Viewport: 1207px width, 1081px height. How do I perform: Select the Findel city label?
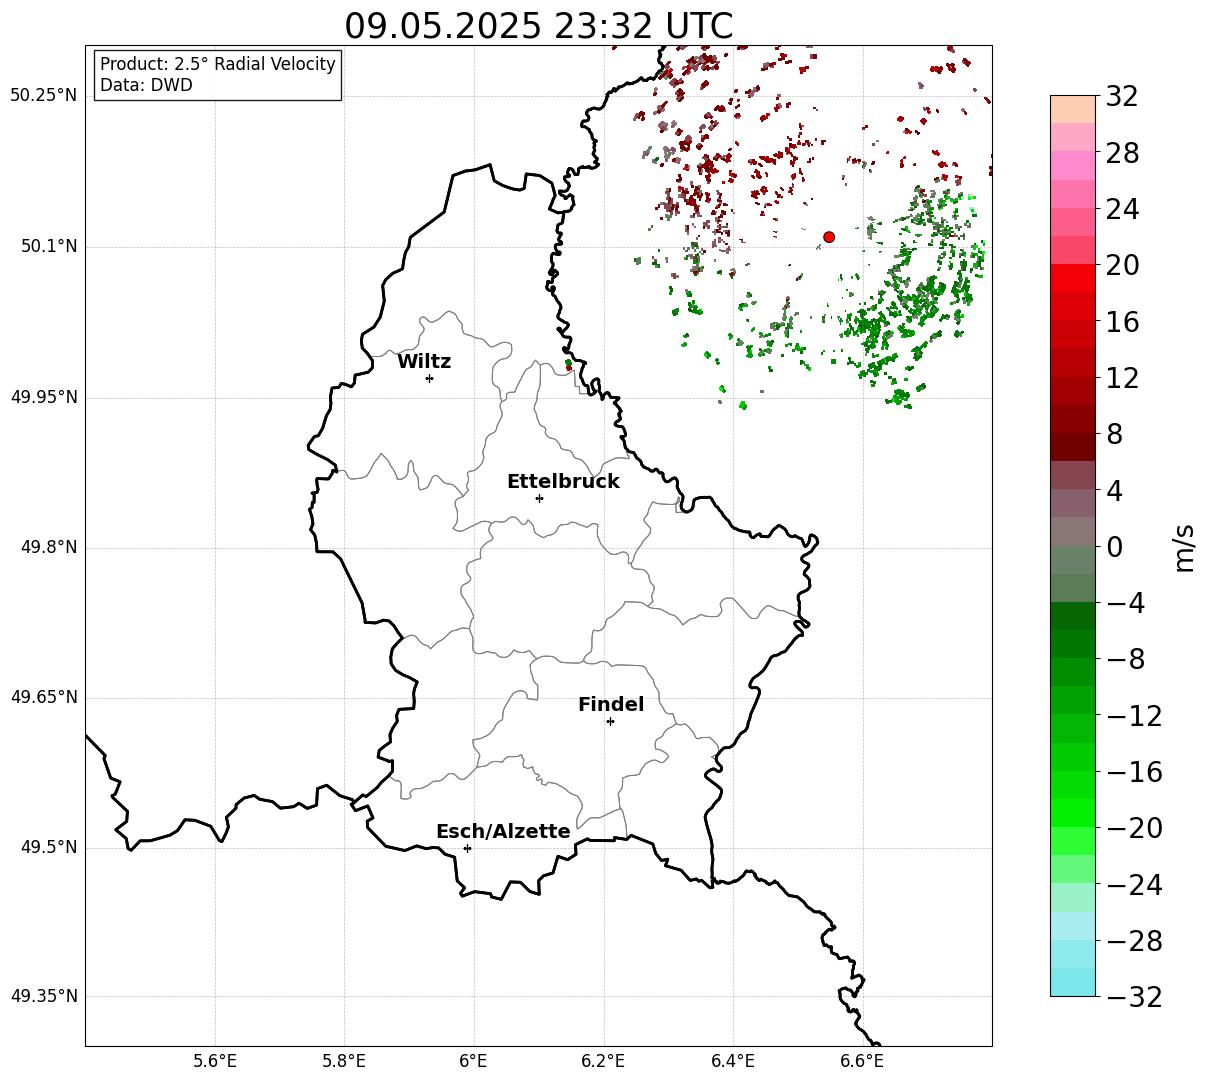(x=611, y=705)
